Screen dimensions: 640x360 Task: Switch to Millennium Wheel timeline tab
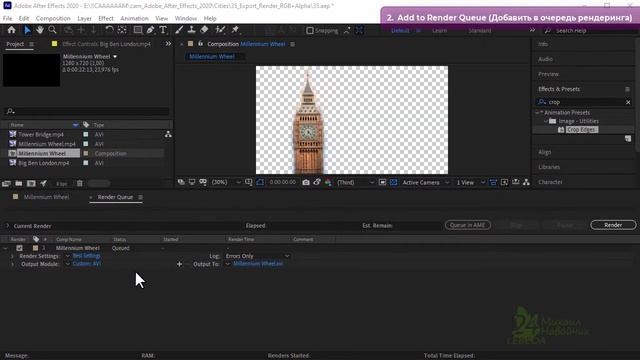point(46,197)
